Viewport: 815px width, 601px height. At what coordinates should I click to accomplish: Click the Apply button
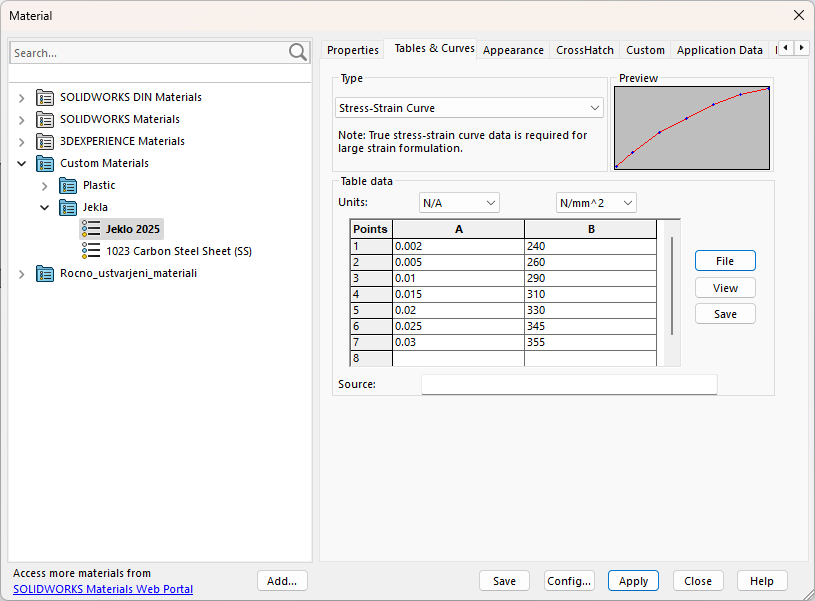click(x=633, y=581)
